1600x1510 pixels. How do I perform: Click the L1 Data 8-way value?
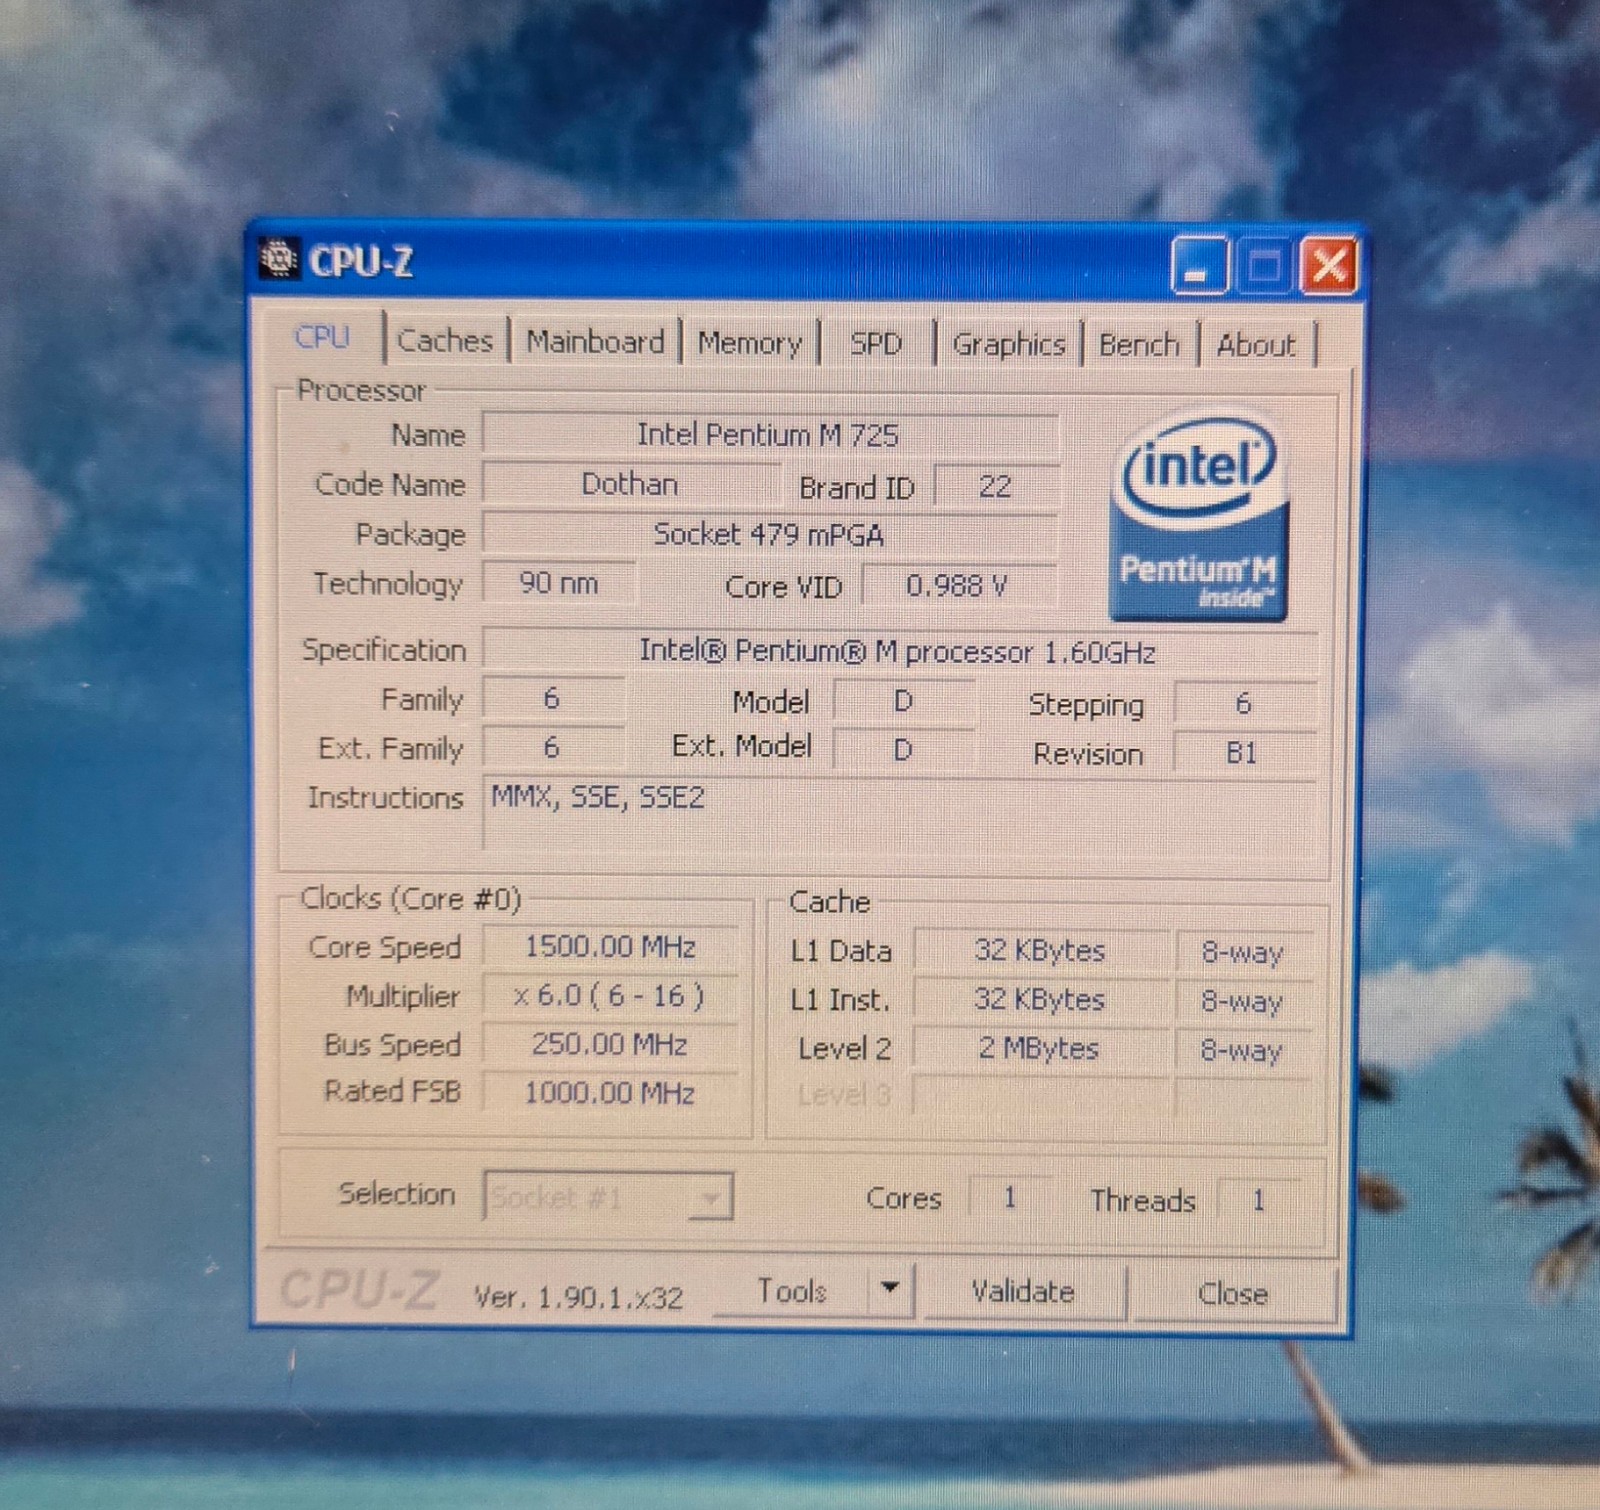pos(1243,952)
